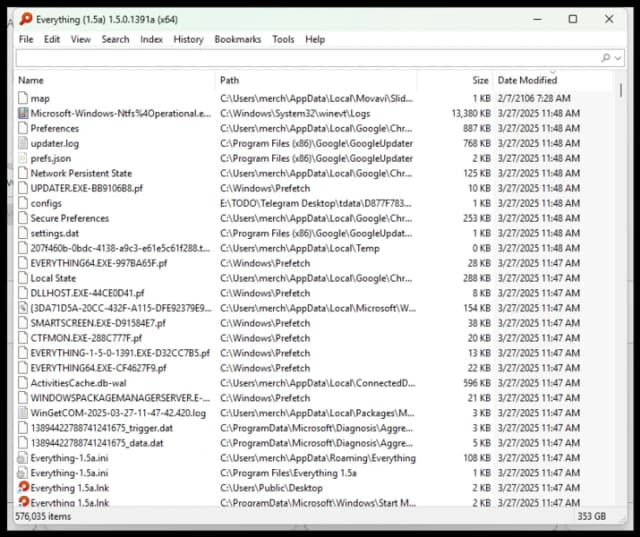Viewport: 640px width, 537px height.
Task: Click the icon beside prefs.json
Action: [x=23, y=158]
